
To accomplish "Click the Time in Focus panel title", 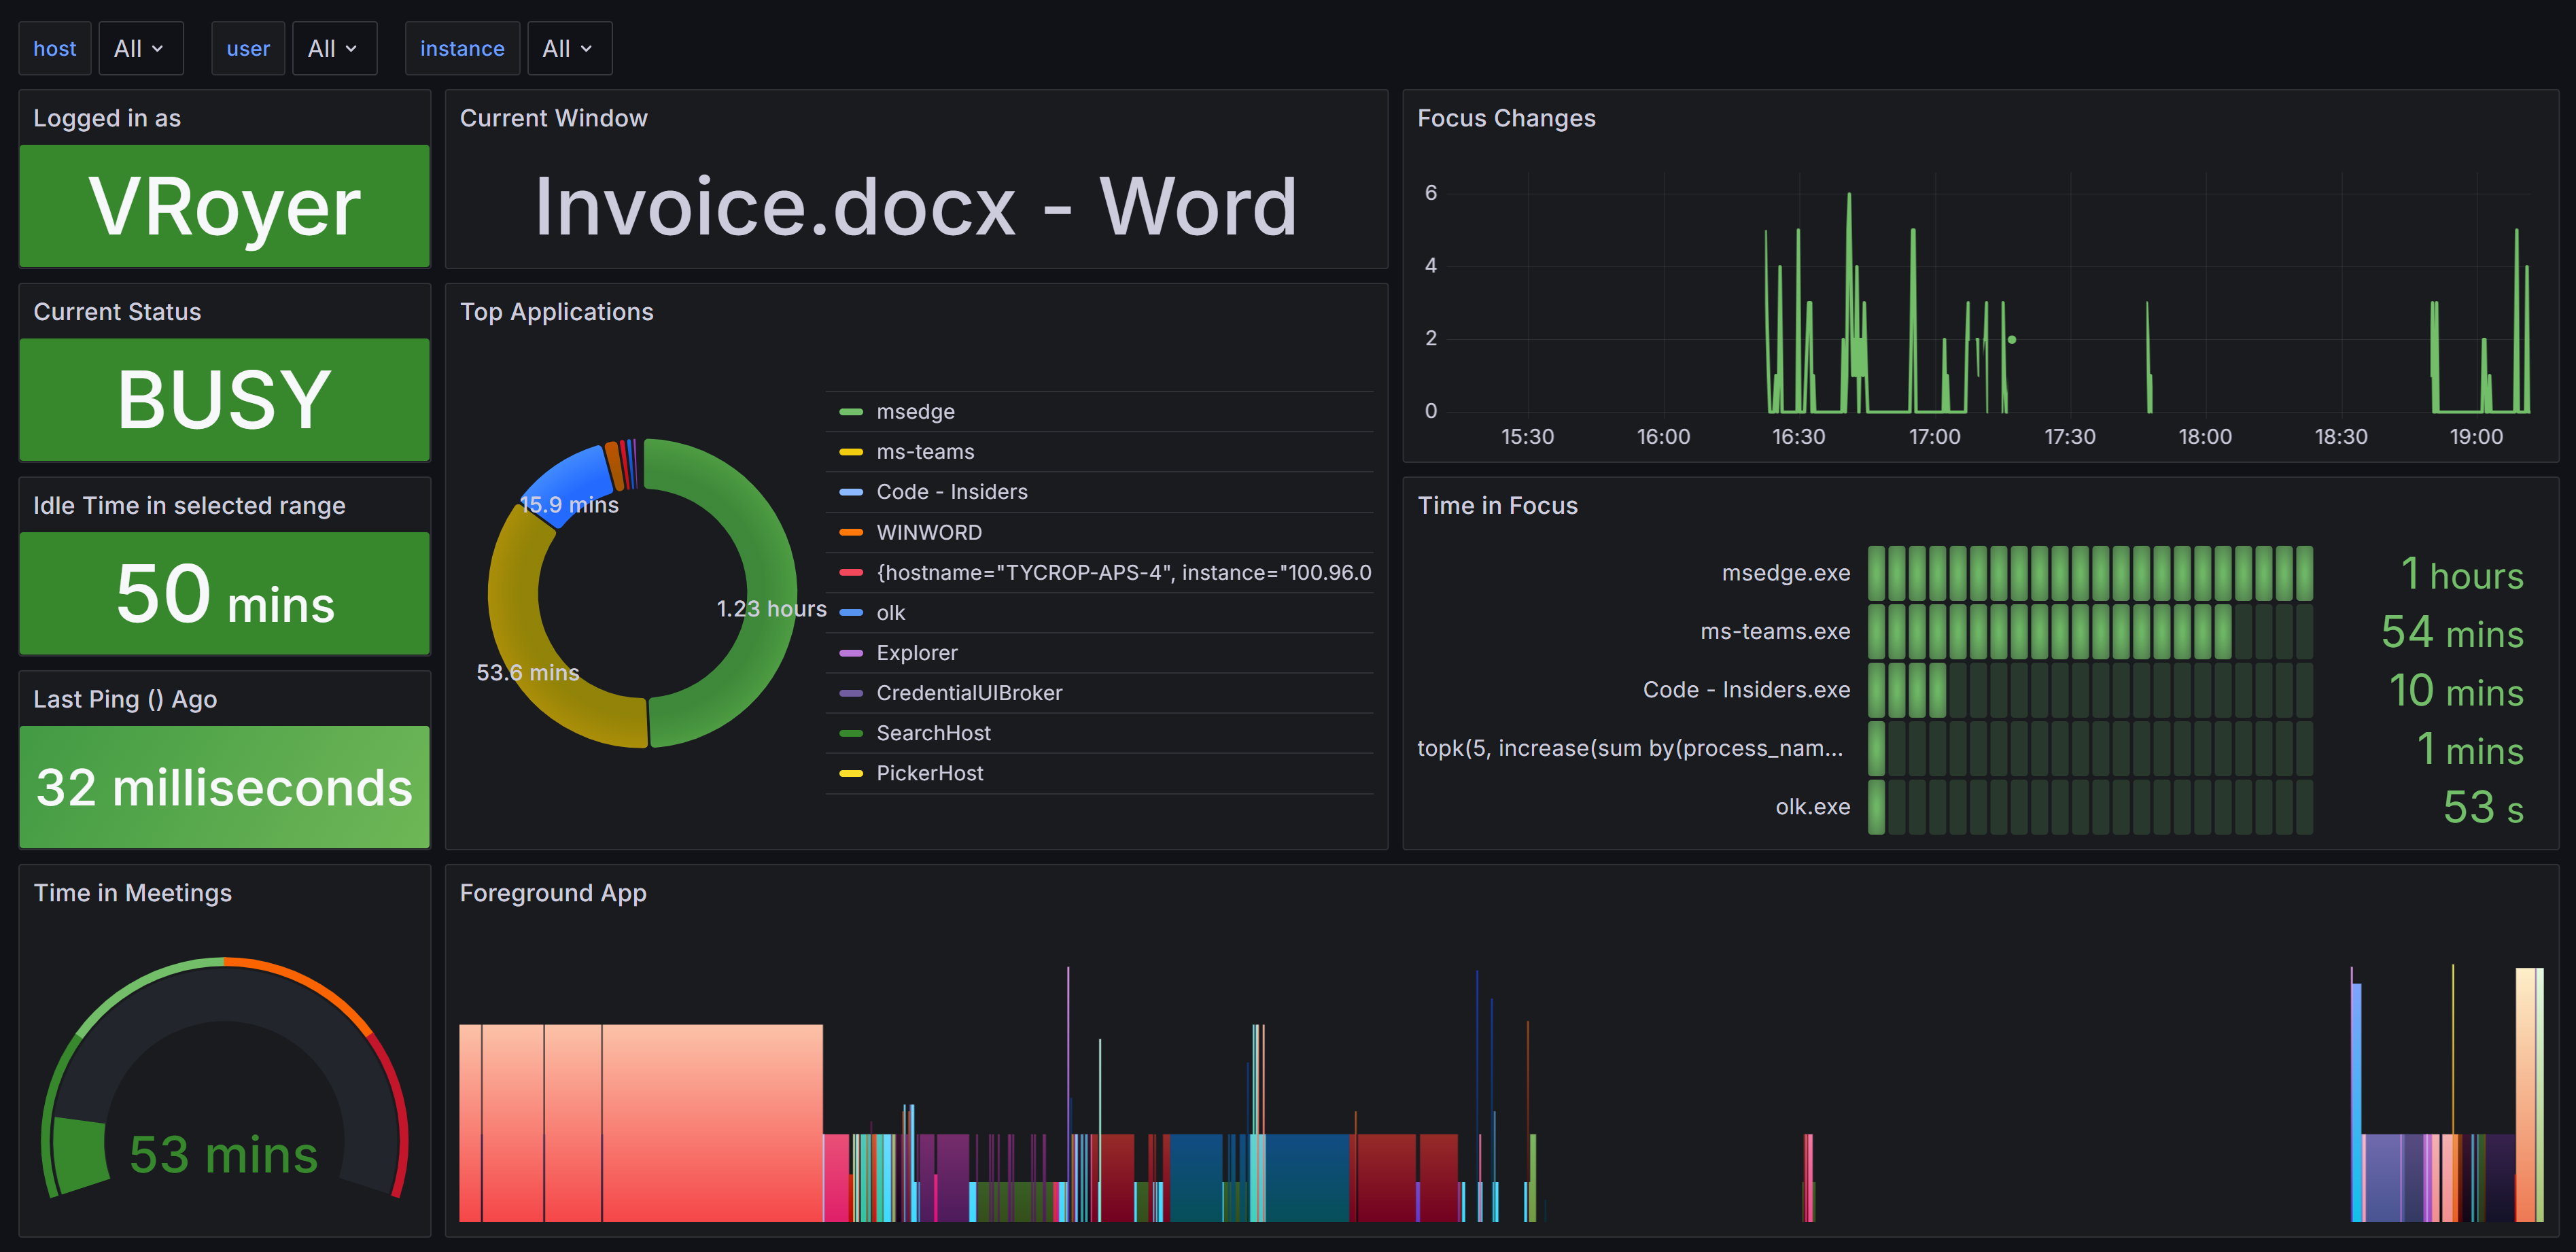I will [1497, 505].
